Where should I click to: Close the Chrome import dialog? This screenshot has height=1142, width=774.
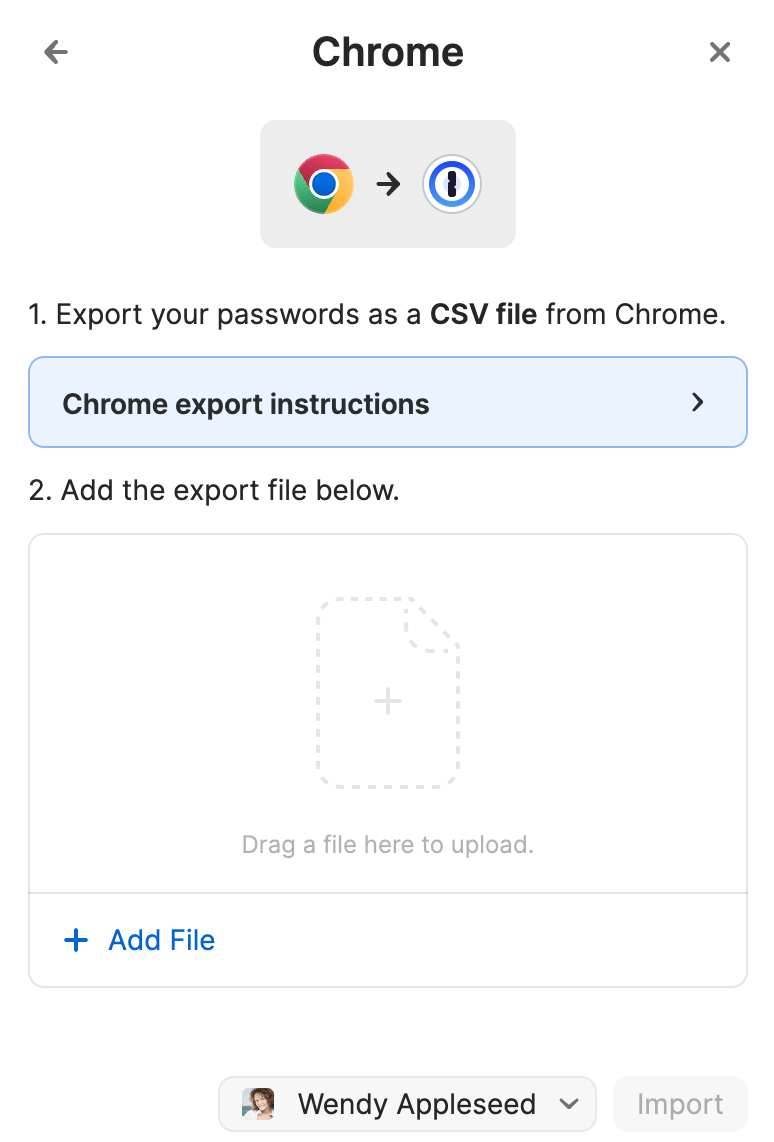pyautogui.click(x=719, y=52)
